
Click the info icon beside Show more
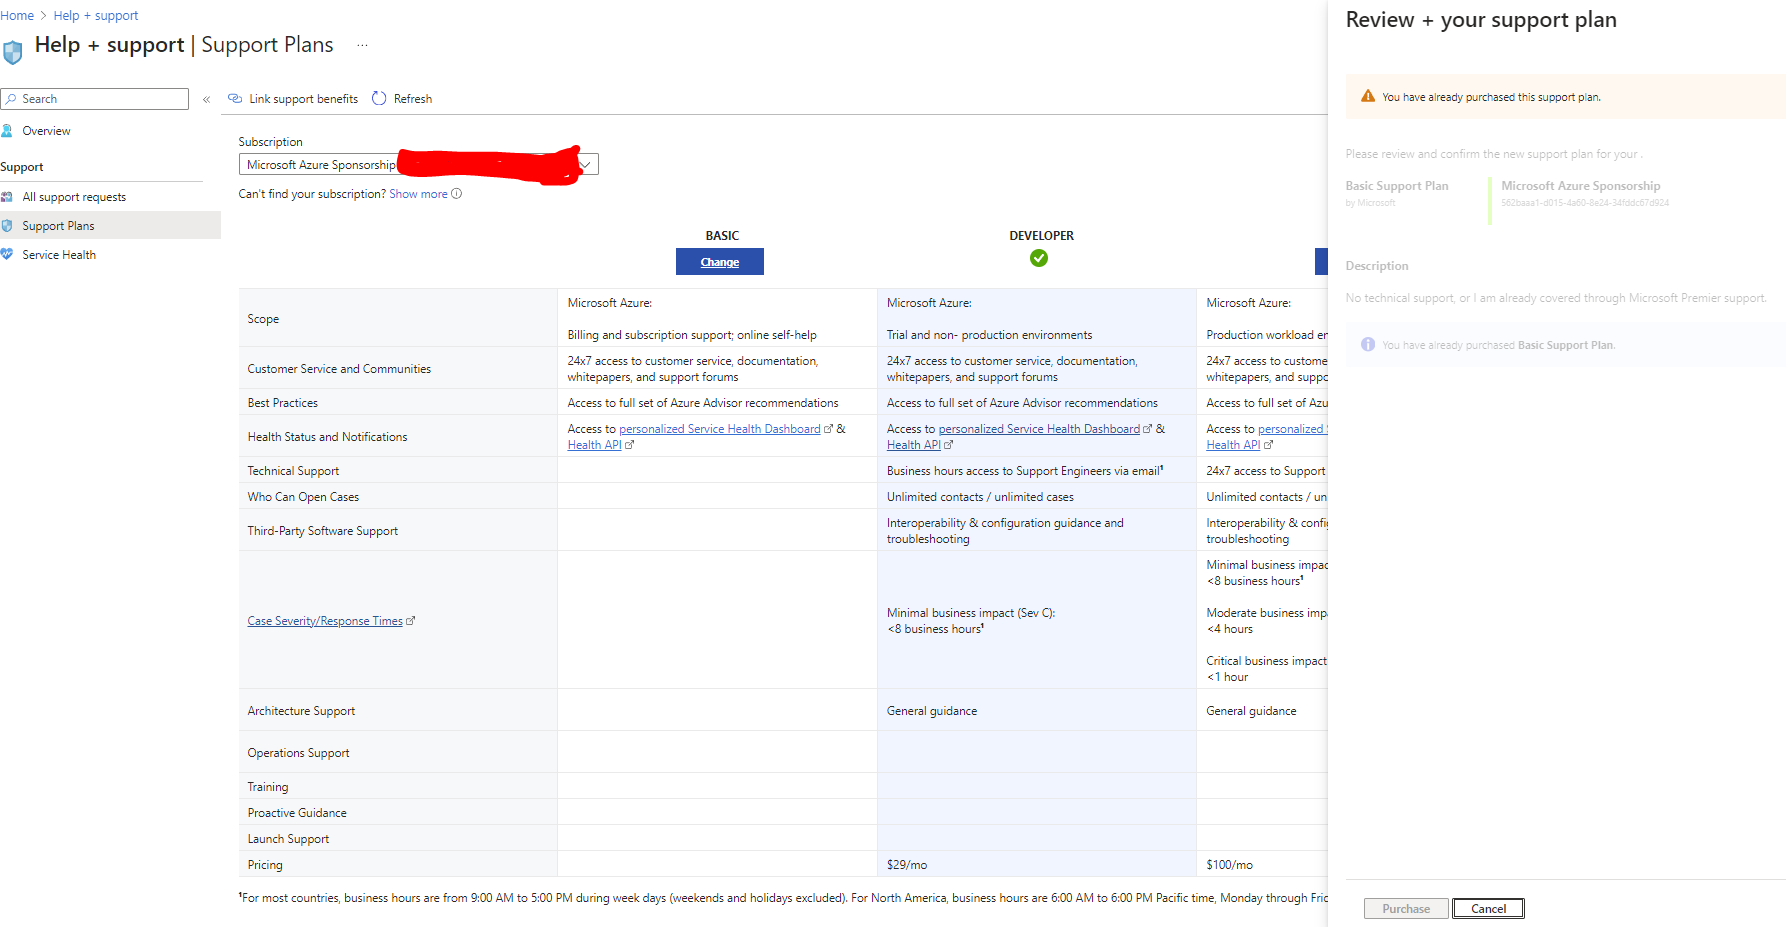click(x=457, y=194)
